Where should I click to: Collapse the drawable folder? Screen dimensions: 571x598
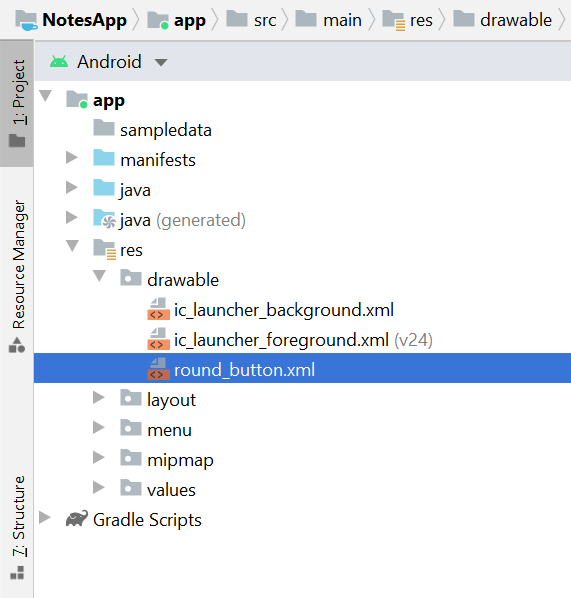100,276
